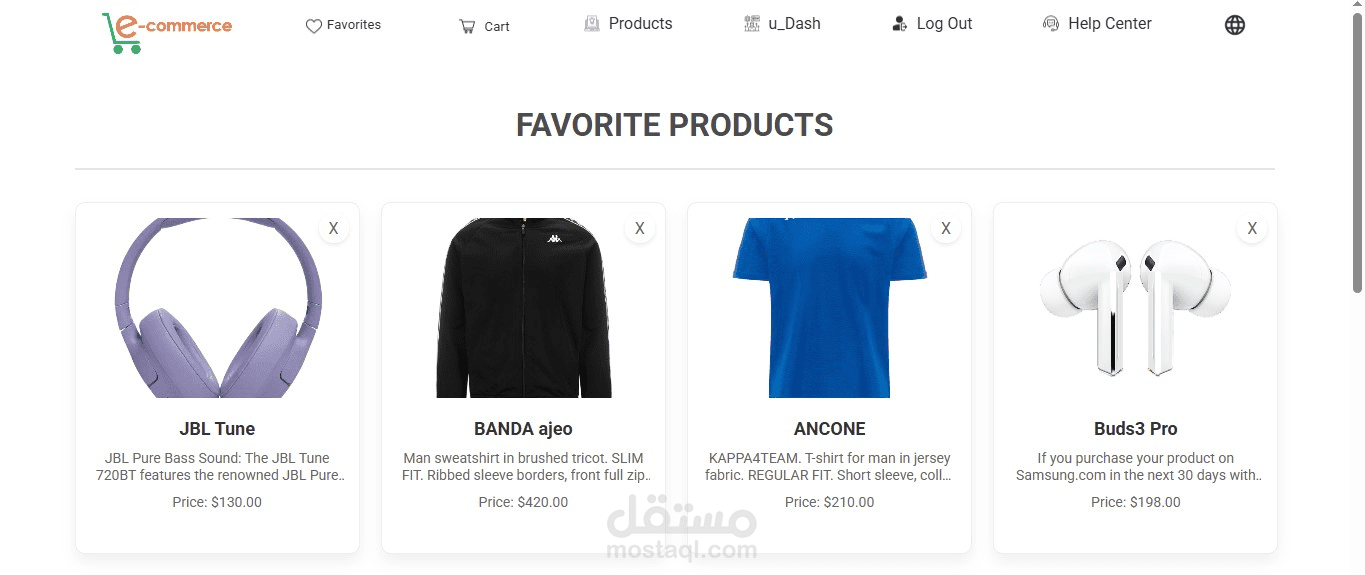
Task: Click the Products icon in navbar
Action: (592, 23)
